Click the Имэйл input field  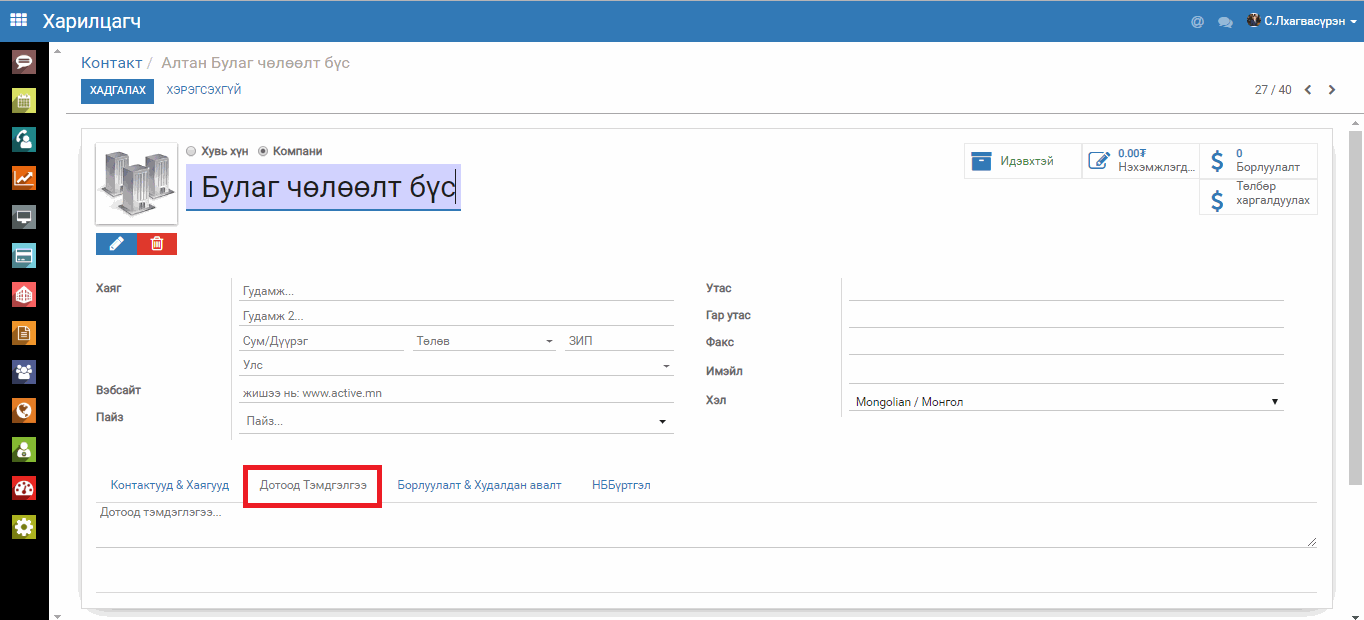(x=1065, y=372)
